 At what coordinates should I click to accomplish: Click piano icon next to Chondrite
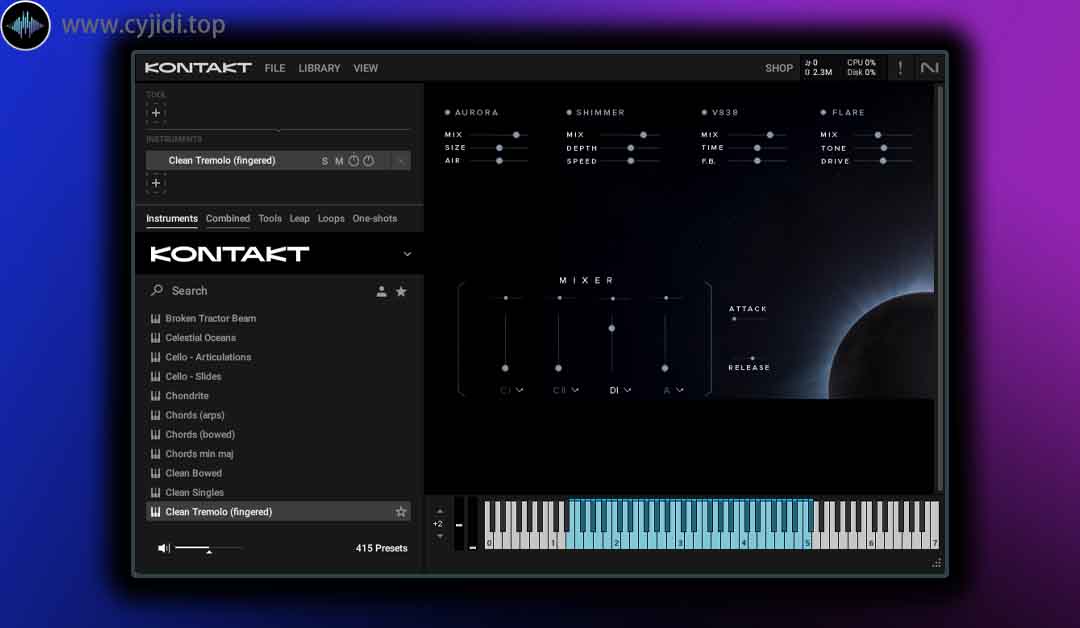pos(156,396)
